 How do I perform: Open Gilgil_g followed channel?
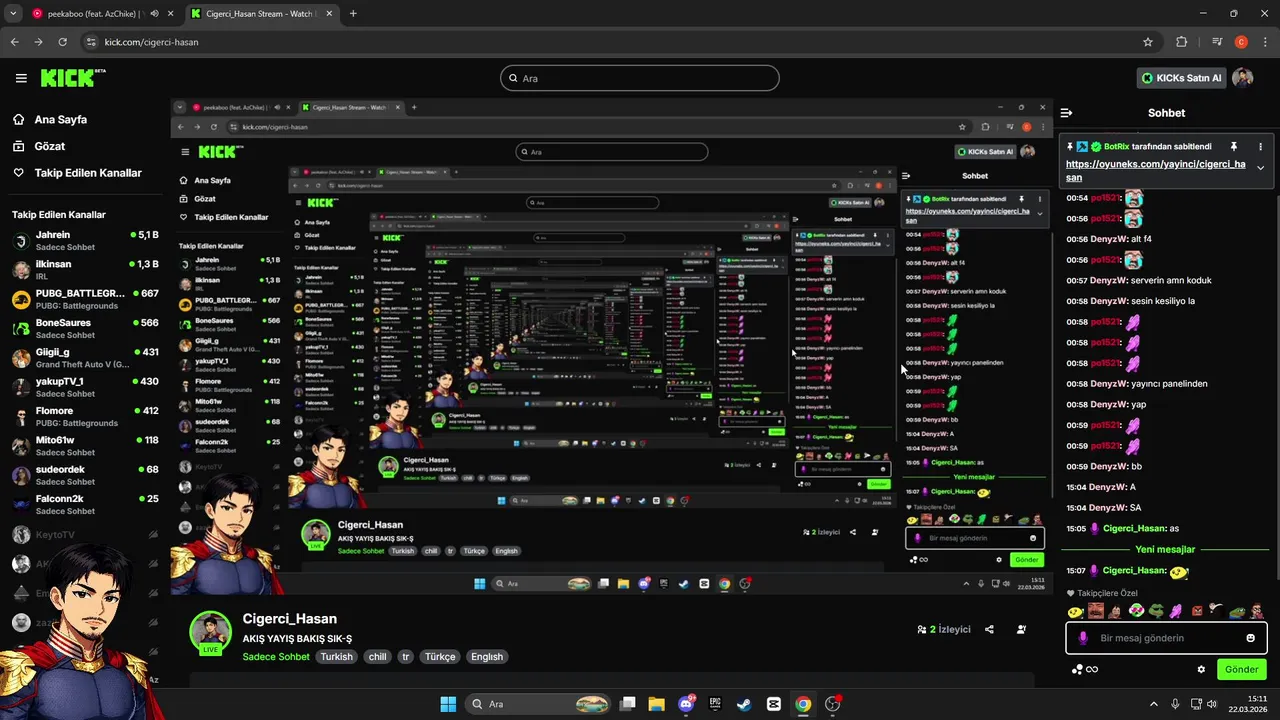pyautogui.click(x=84, y=358)
